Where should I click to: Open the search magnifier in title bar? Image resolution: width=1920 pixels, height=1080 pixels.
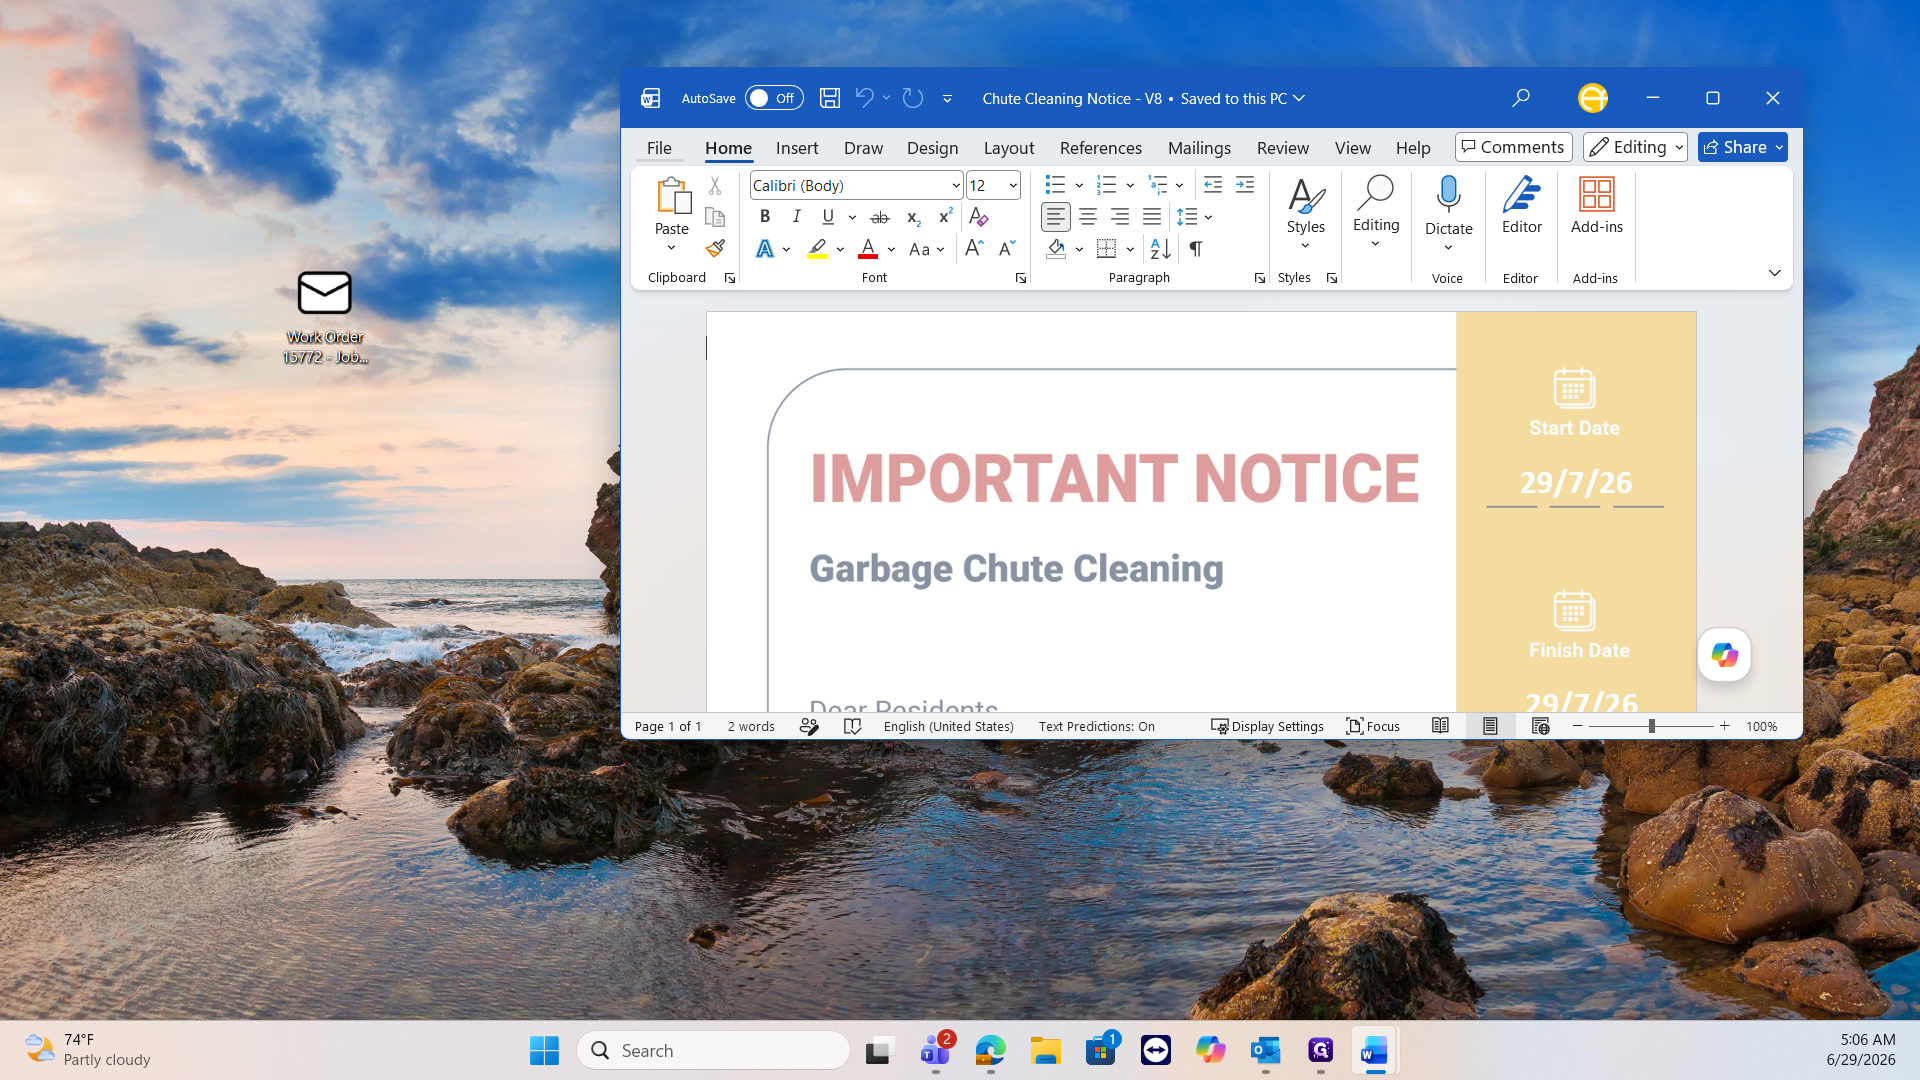coord(1521,98)
